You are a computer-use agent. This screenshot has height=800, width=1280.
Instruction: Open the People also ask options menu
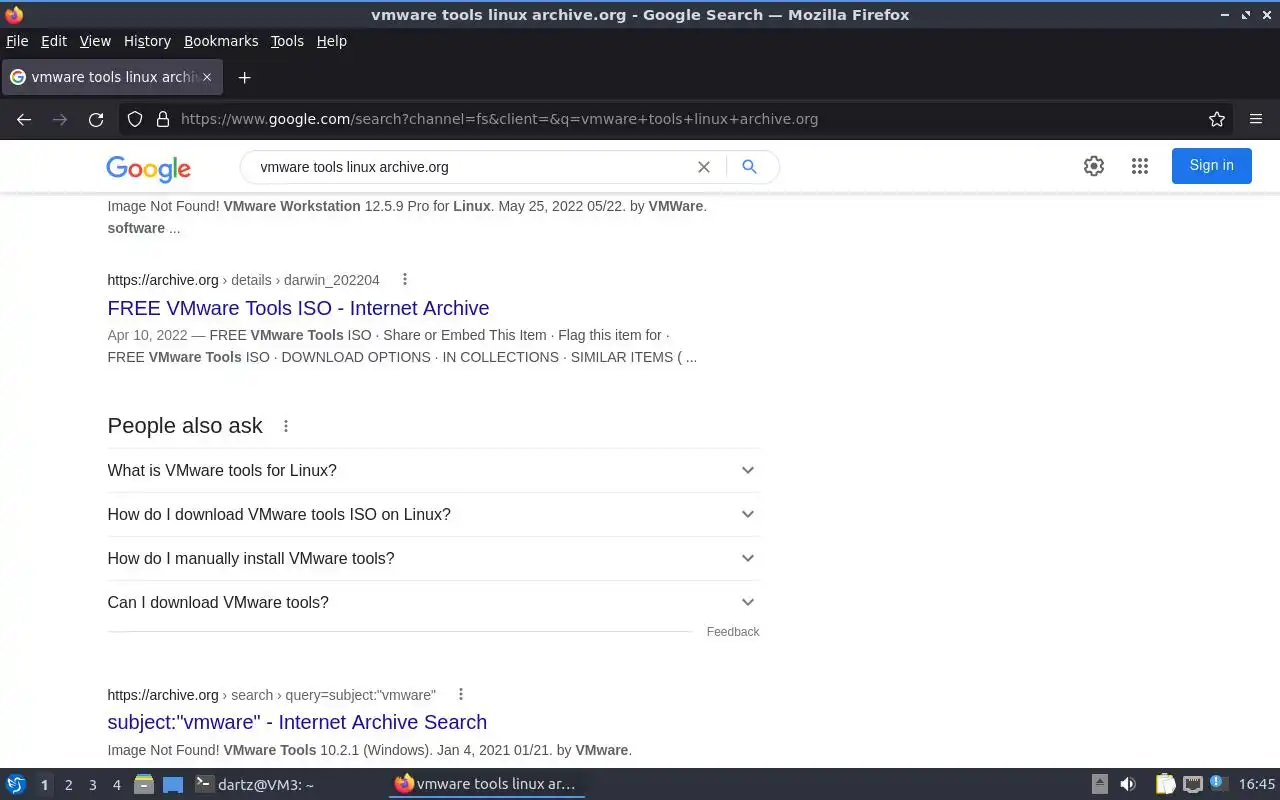pyautogui.click(x=286, y=426)
